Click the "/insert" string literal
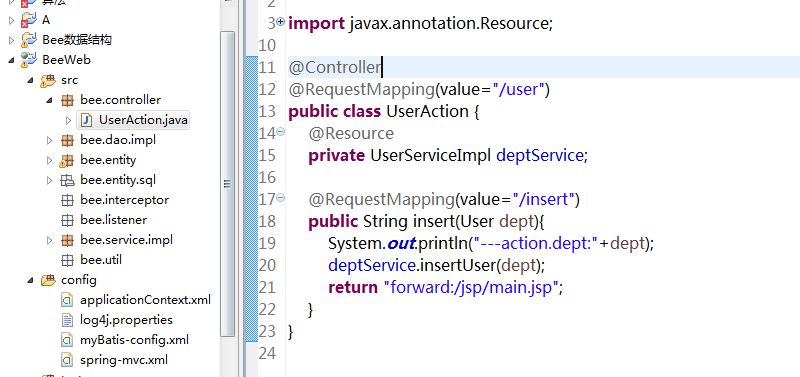 pyautogui.click(x=544, y=199)
